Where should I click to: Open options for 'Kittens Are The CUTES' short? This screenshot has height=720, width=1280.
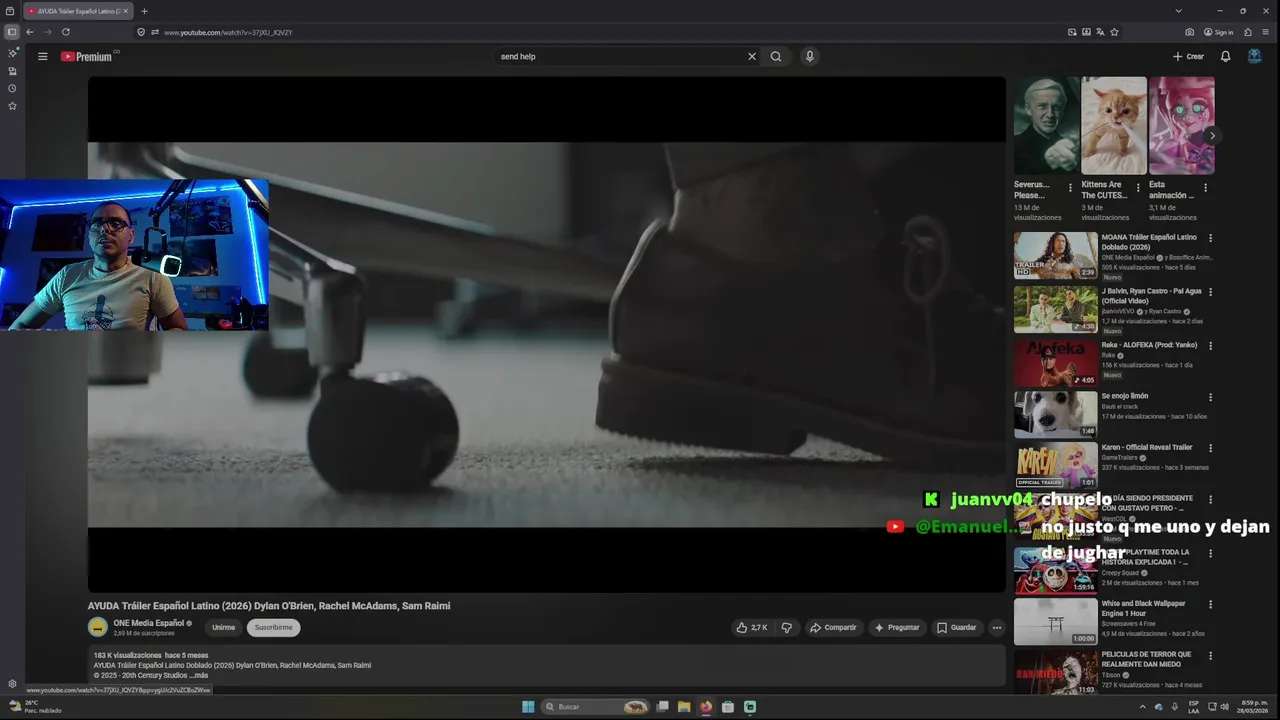[x=1138, y=187]
